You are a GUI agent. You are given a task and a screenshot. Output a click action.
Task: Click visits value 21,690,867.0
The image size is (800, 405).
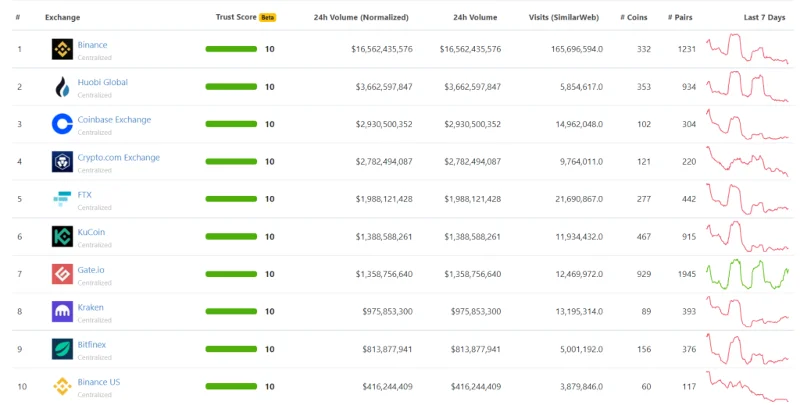(x=579, y=199)
